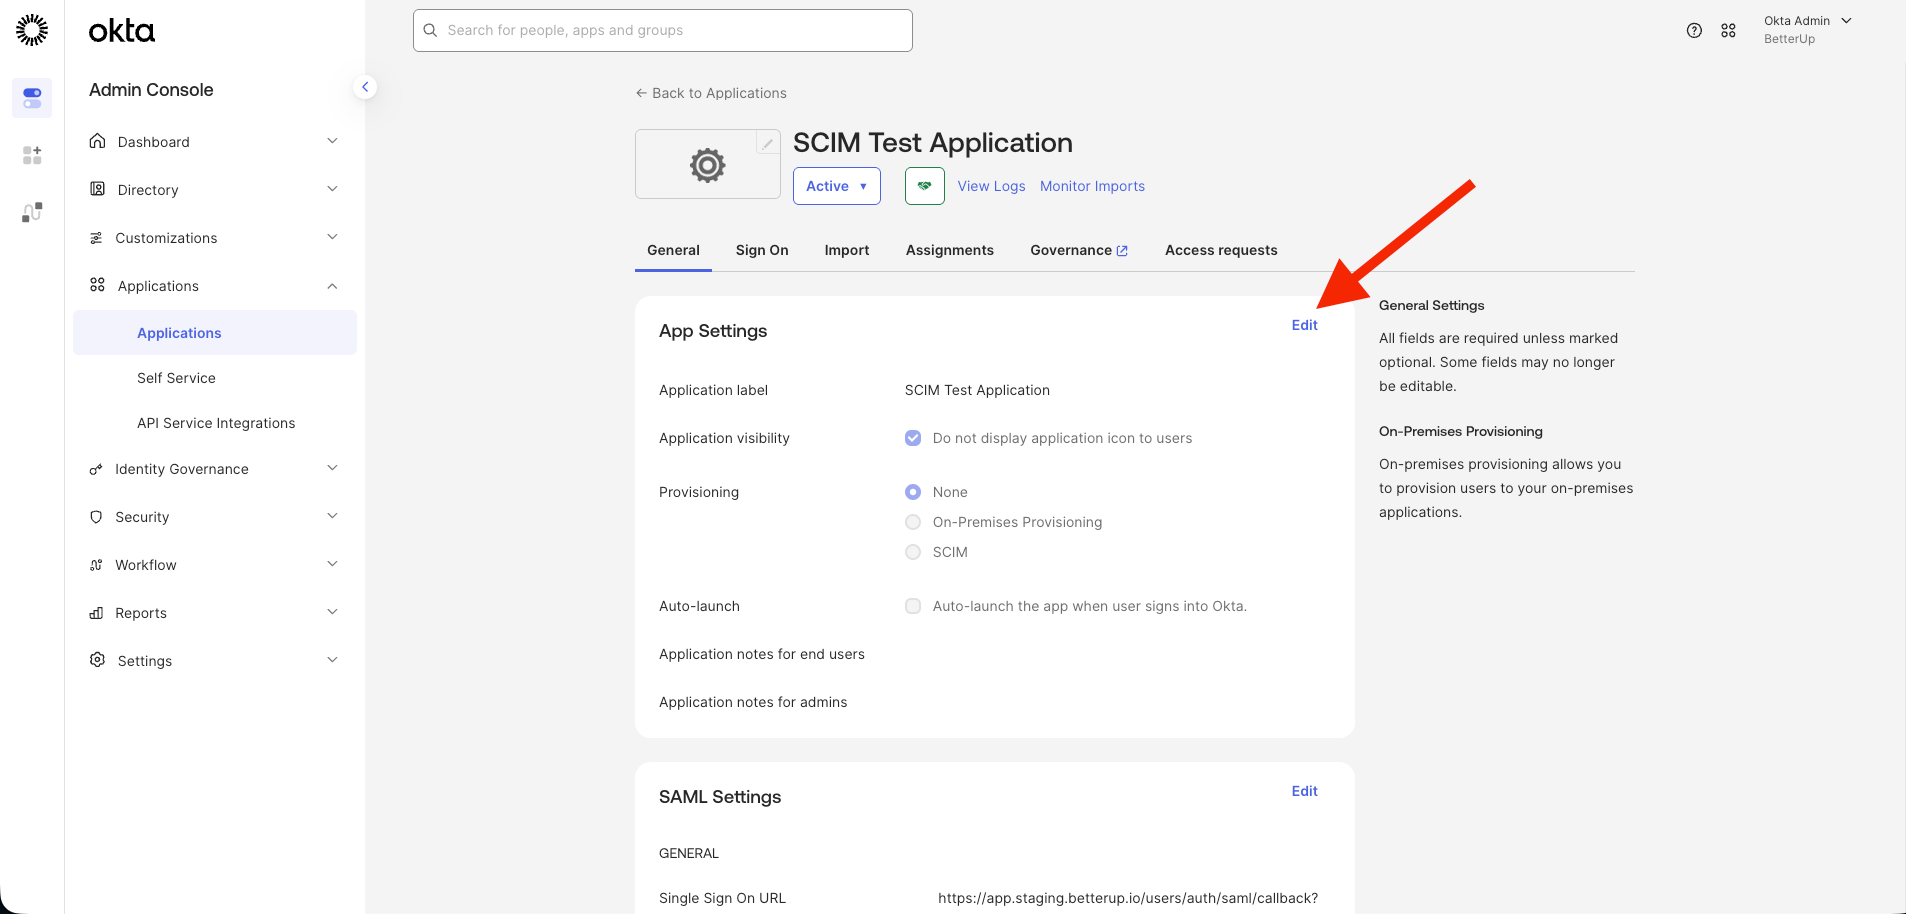
Task: Click the Reports bar chart icon
Action: pos(96,613)
